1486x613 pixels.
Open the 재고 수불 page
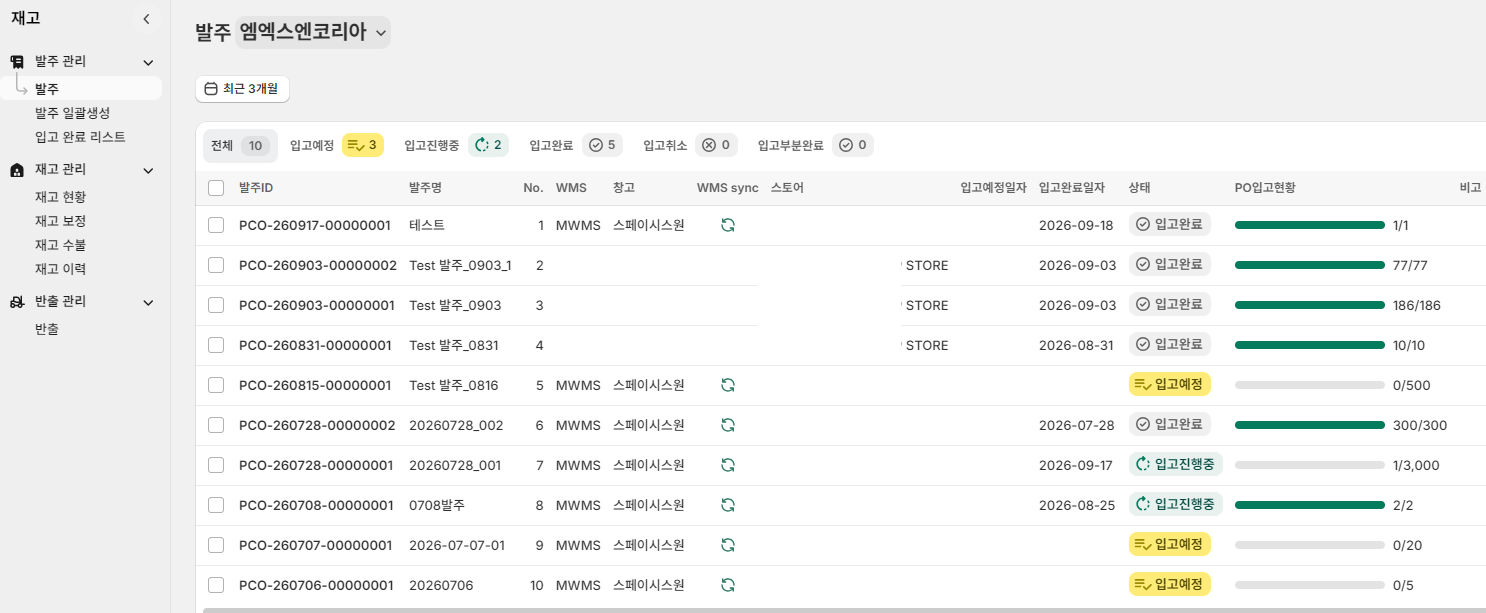click(60, 245)
